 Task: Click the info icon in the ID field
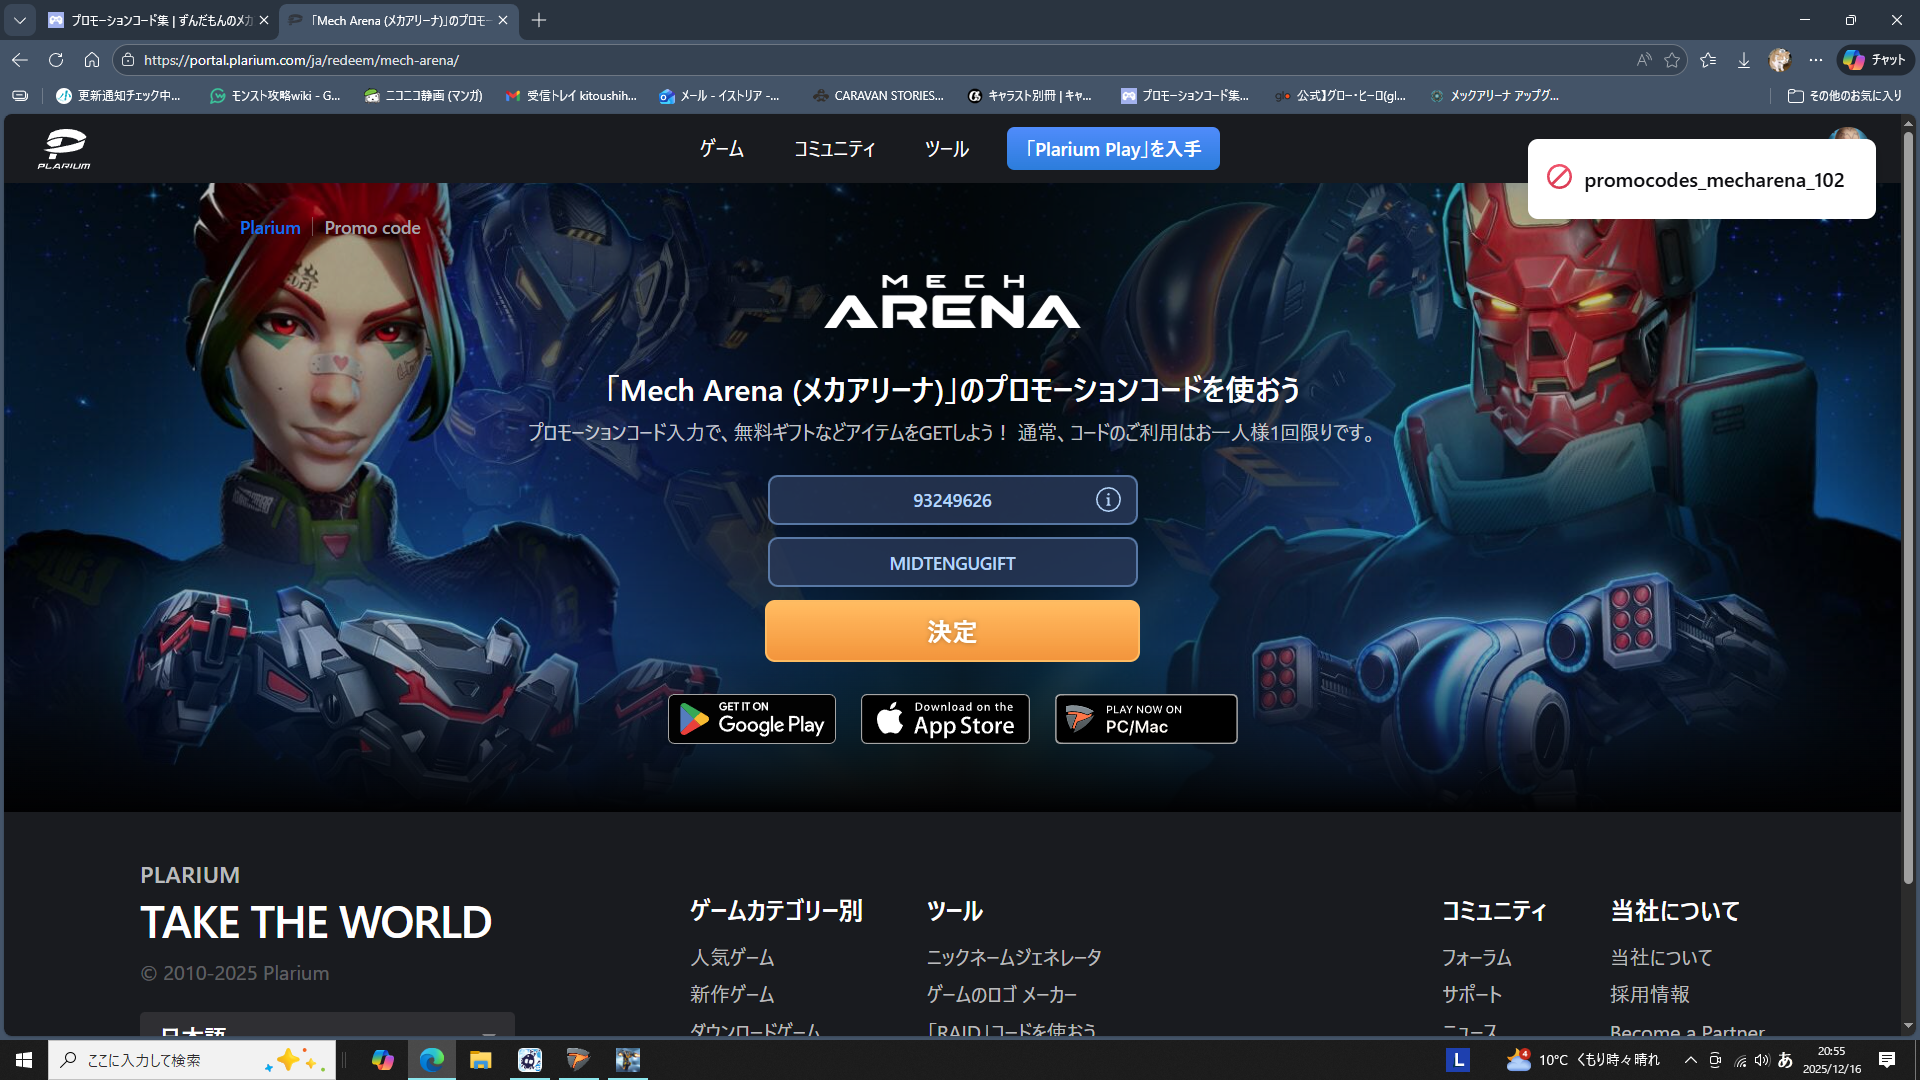pos(1107,500)
